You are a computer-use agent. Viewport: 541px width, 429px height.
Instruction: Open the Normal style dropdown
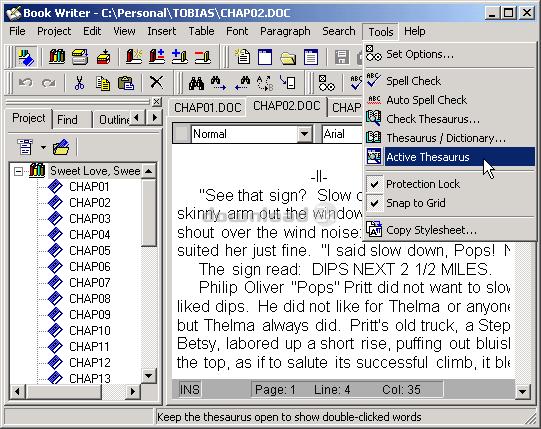point(304,134)
